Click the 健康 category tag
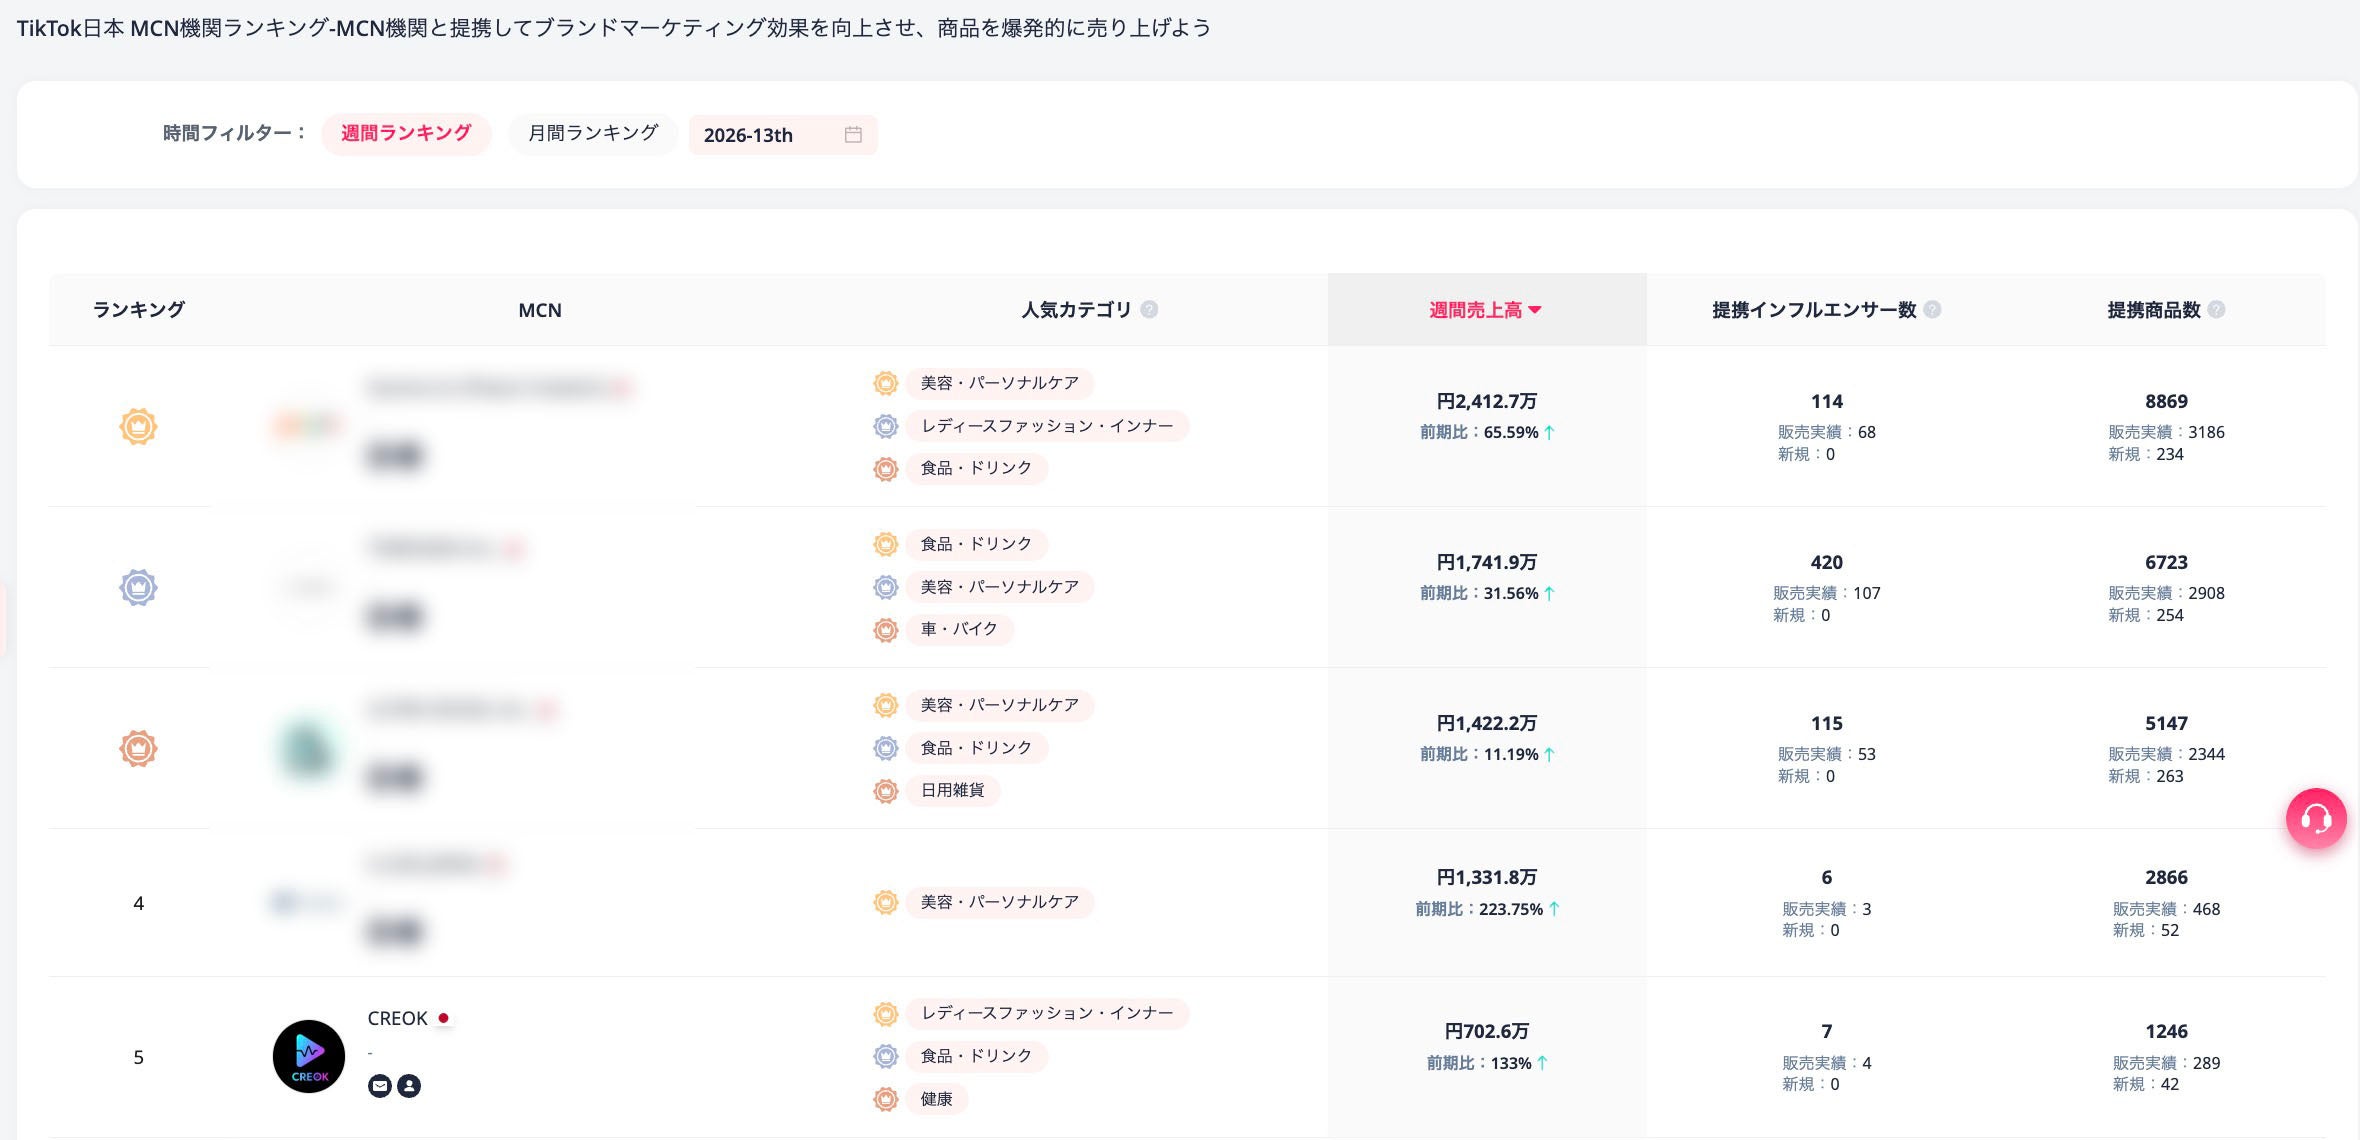Screen dimensions: 2360x1140 click(x=936, y=1099)
